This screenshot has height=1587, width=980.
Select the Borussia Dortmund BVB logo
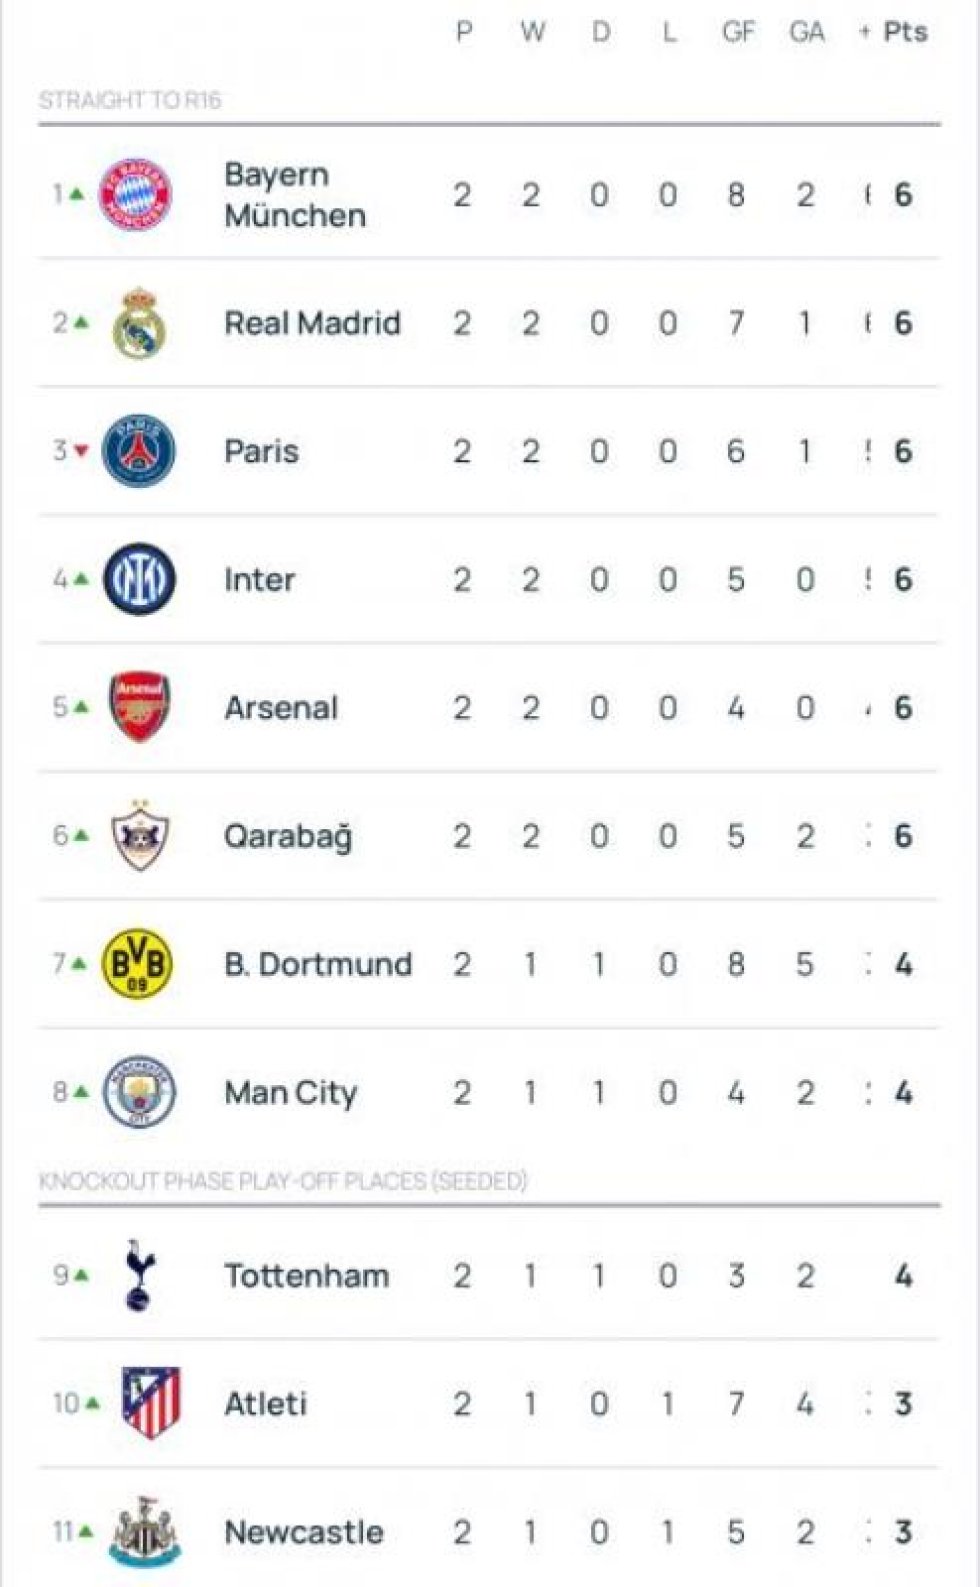[138, 964]
